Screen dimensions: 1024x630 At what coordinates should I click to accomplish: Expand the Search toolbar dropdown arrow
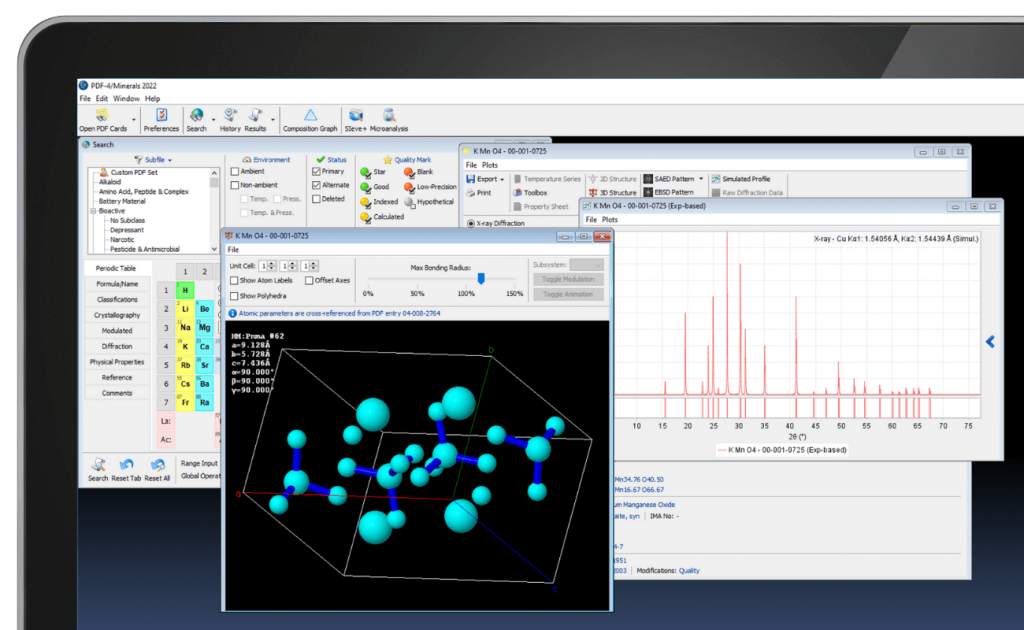coord(213,120)
